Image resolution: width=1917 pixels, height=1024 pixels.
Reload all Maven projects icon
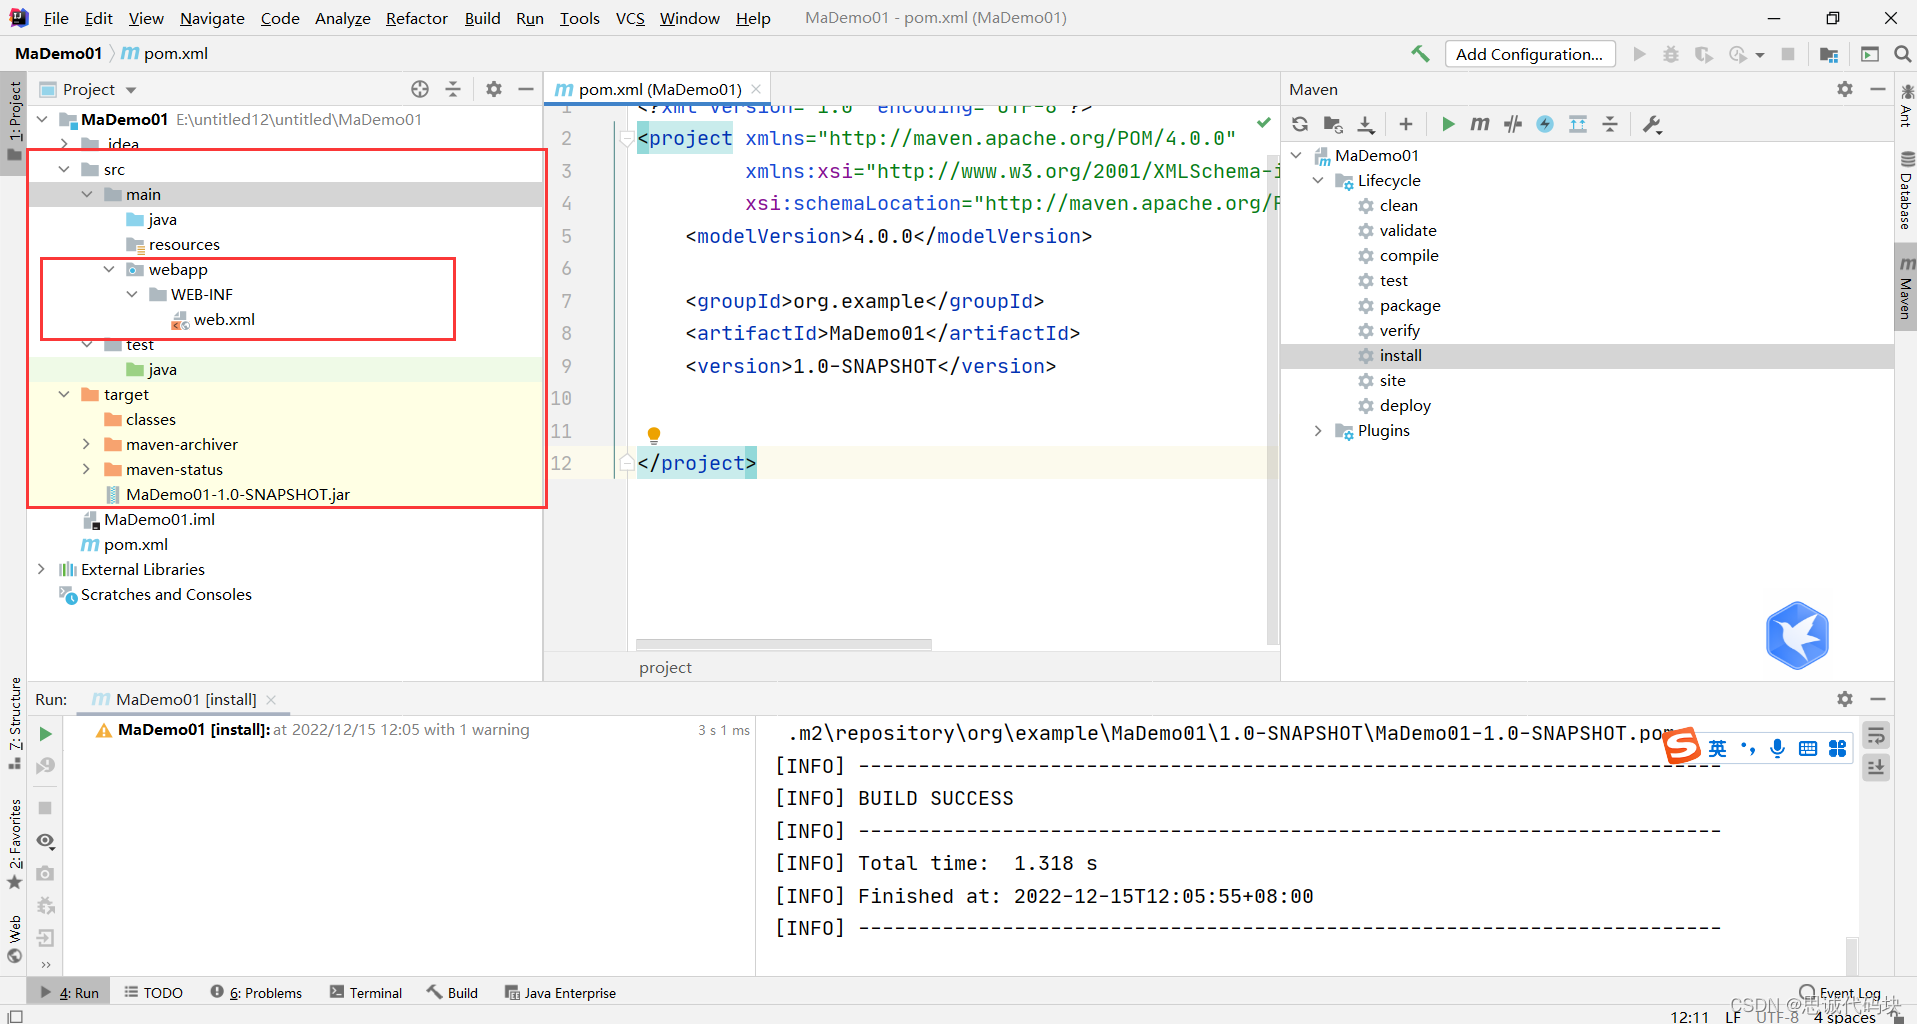pos(1300,124)
